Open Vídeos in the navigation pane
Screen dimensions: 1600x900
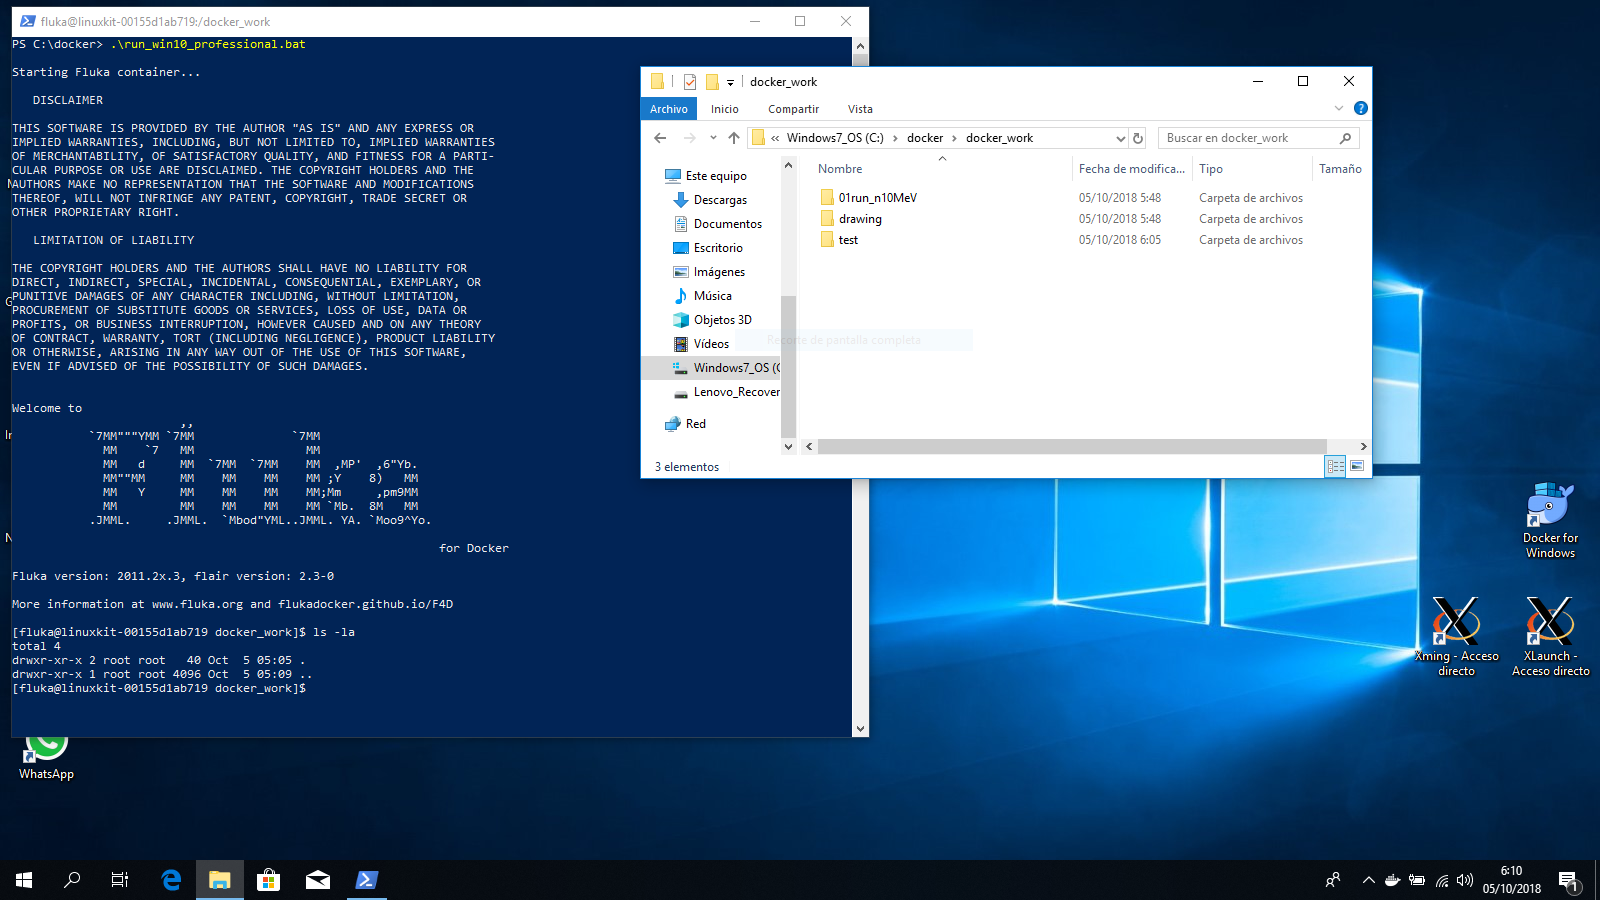711,344
